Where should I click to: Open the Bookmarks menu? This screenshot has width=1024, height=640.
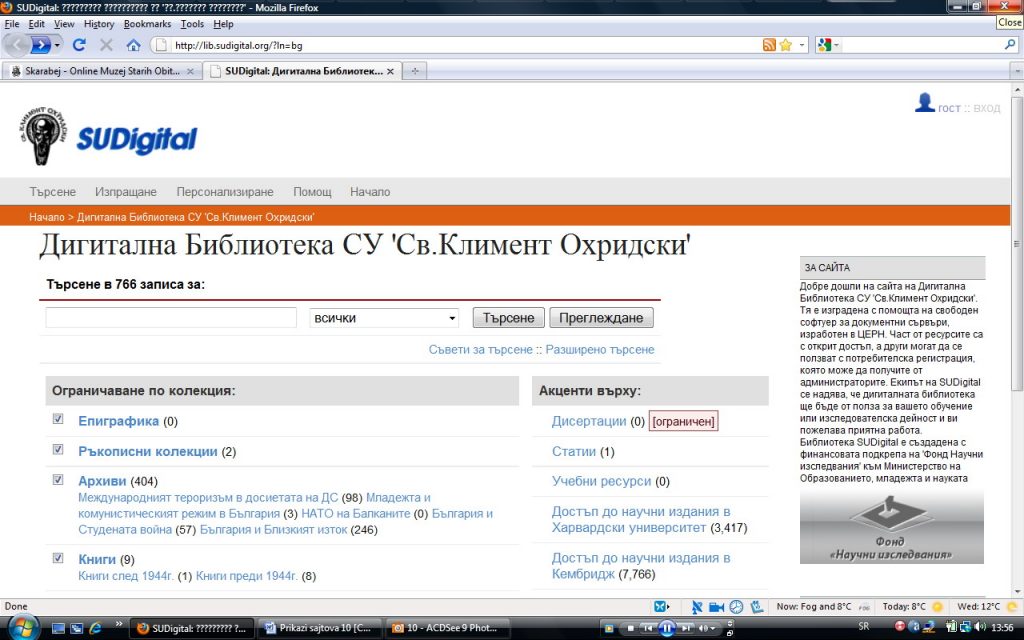tap(147, 24)
